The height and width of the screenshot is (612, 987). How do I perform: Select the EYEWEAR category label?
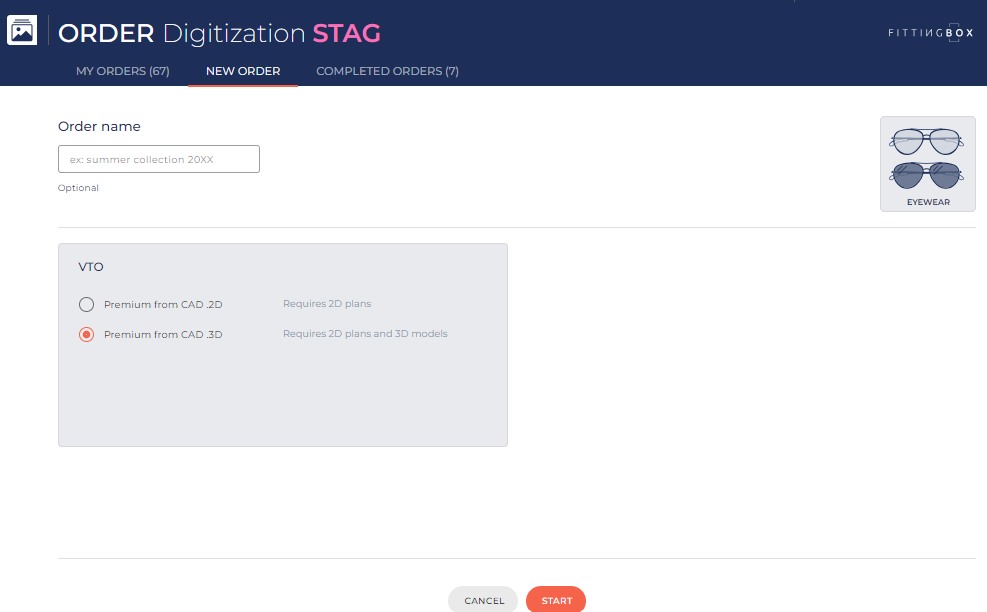(927, 202)
